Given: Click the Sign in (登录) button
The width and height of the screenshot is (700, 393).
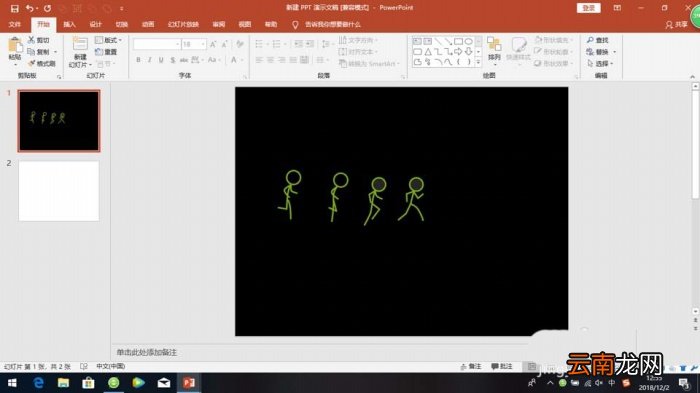Looking at the screenshot, I should pos(588,8).
